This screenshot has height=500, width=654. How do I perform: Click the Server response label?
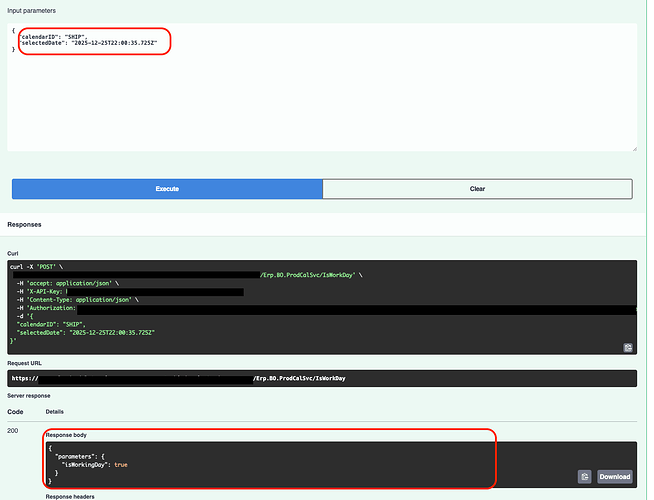pyautogui.click(x=29, y=396)
